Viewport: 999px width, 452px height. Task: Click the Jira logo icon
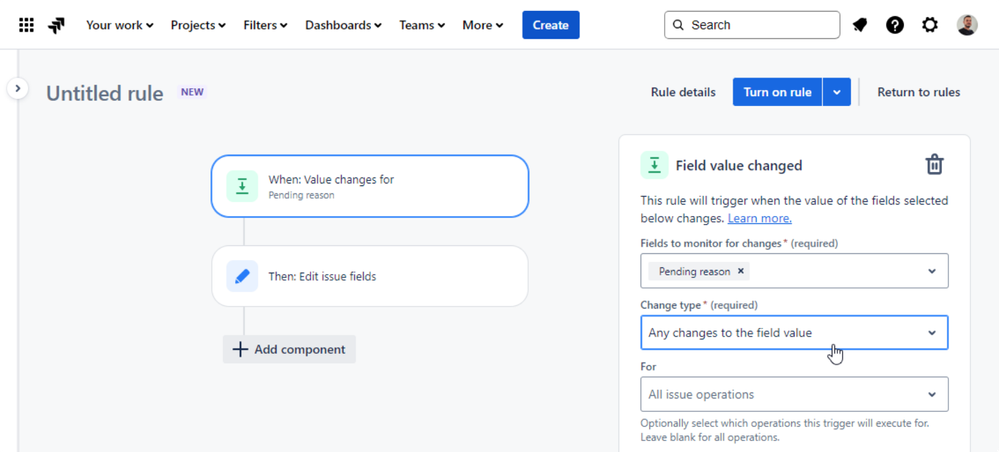[57, 25]
